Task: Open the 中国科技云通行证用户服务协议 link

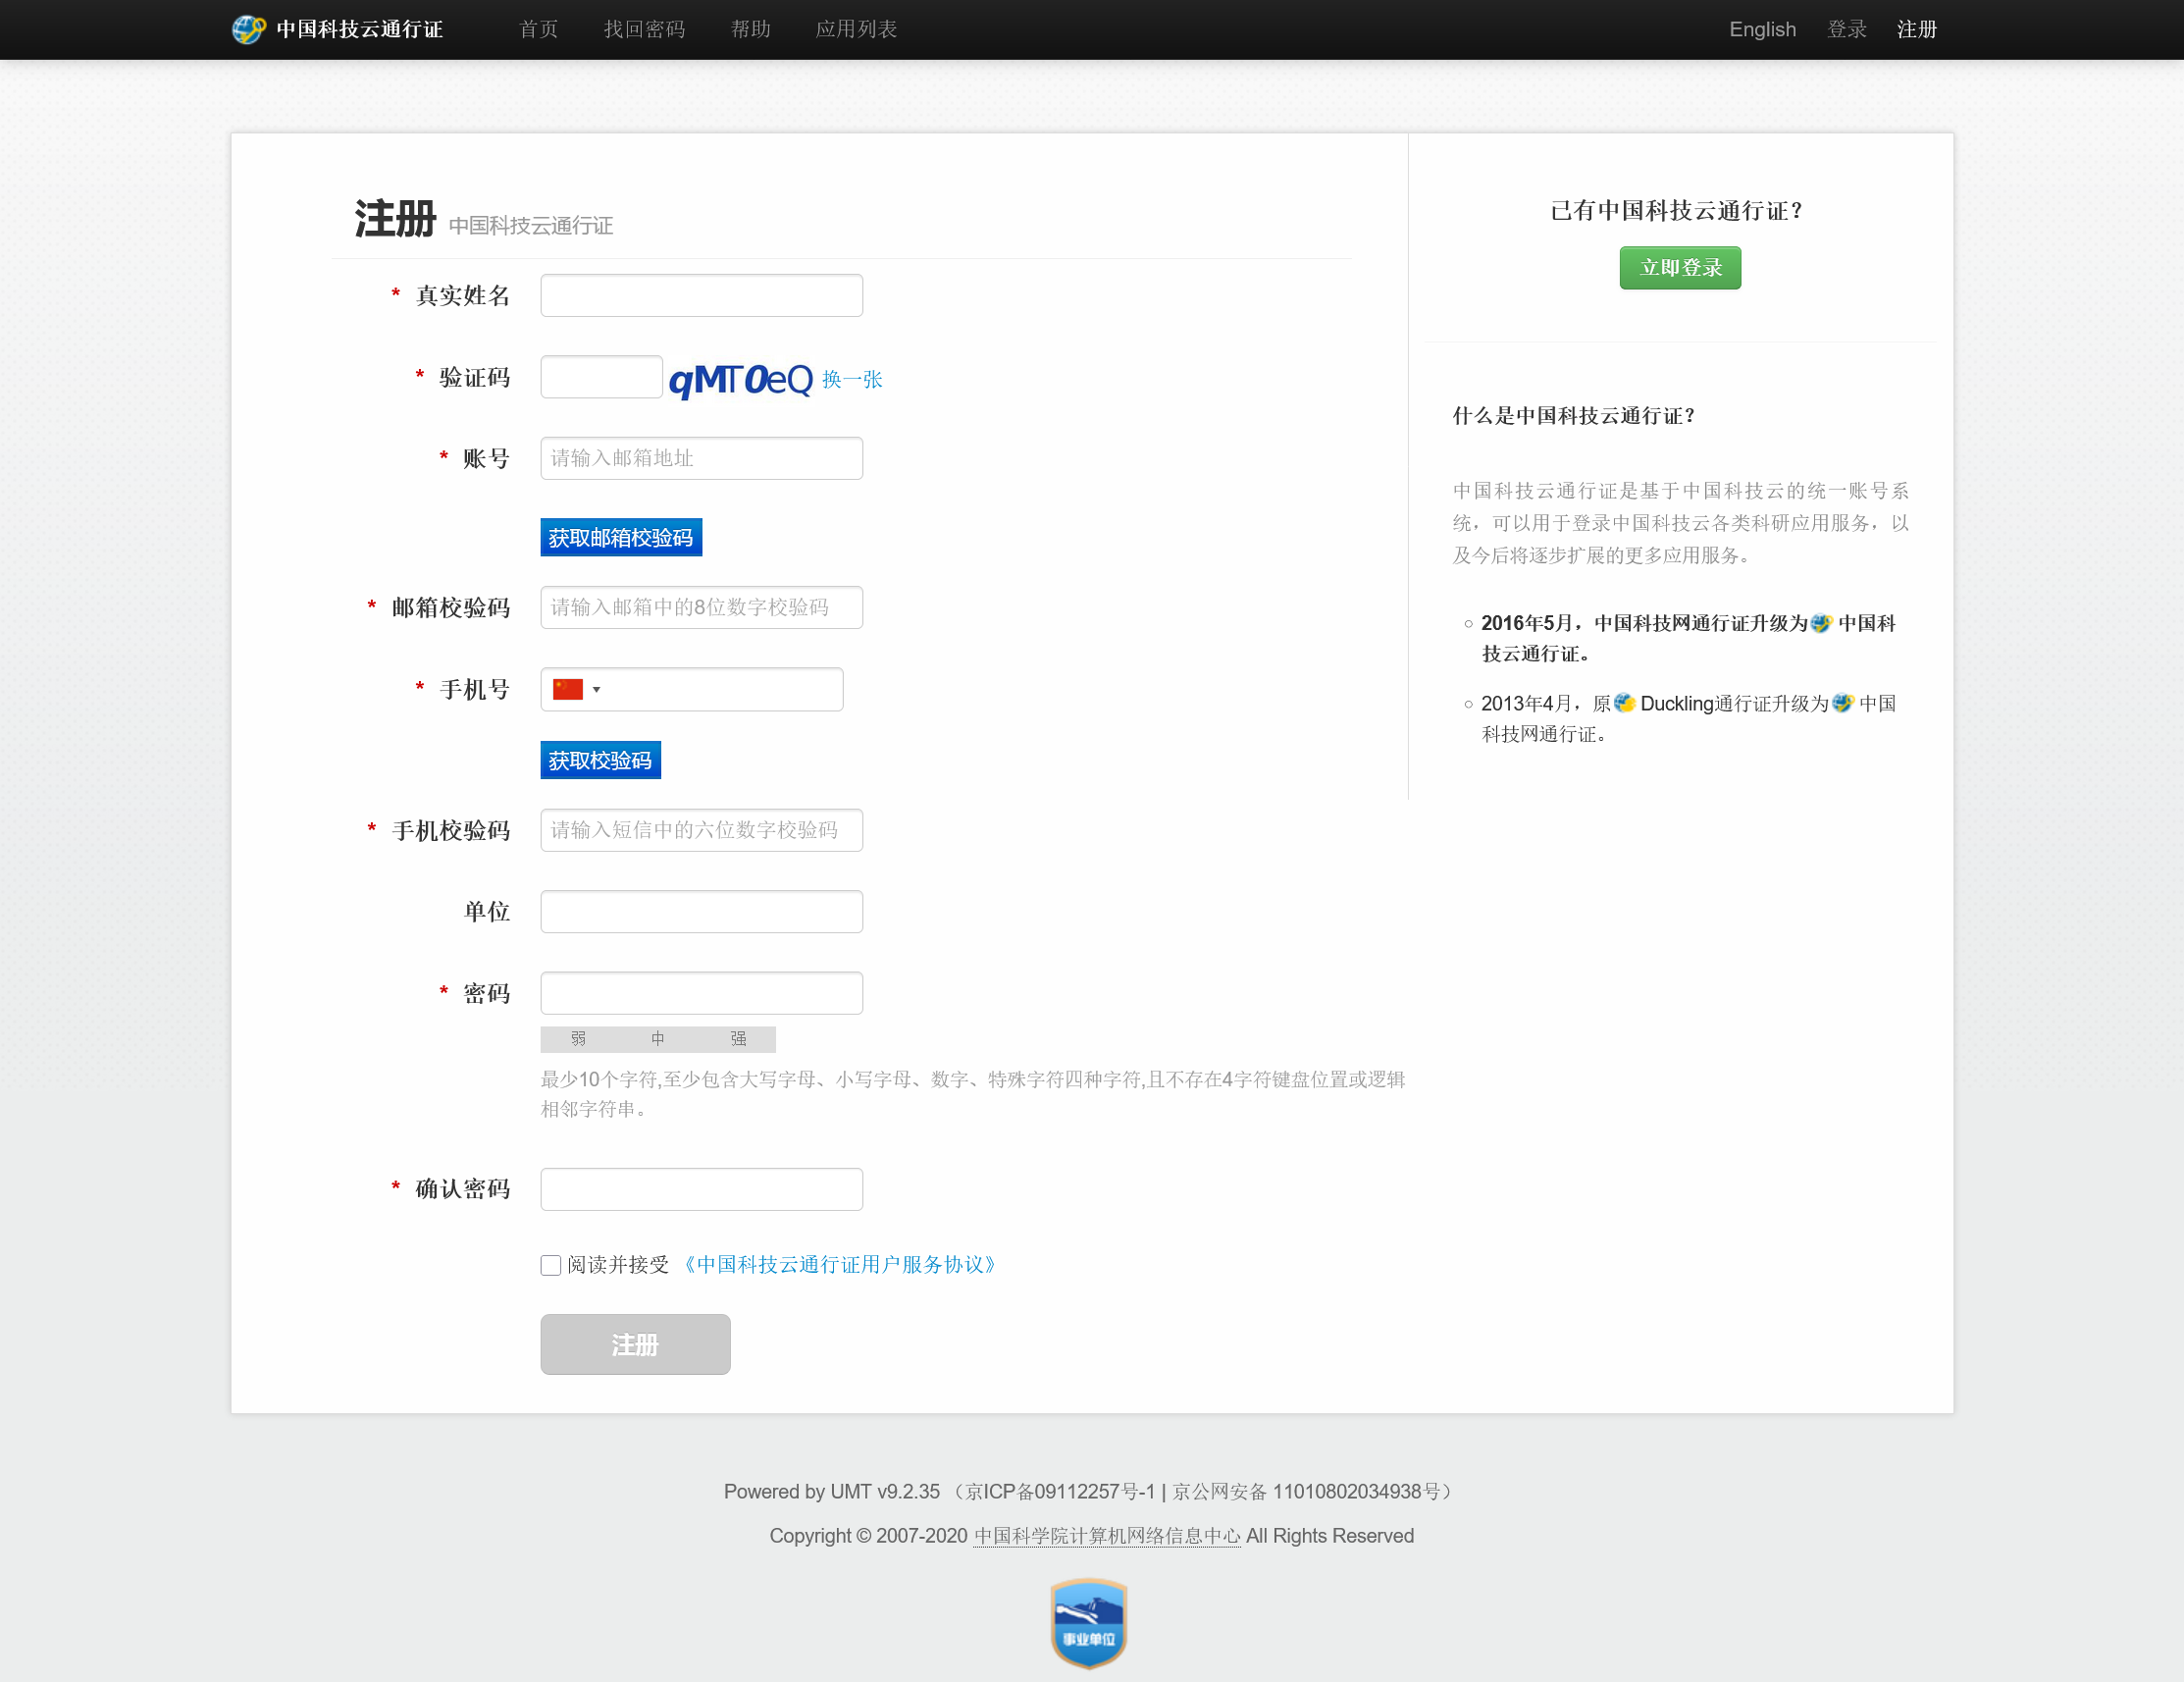Action: click(x=839, y=1265)
